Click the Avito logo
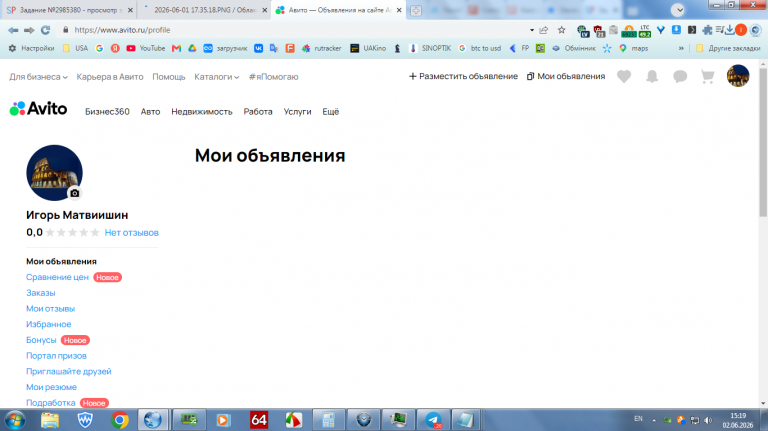This screenshot has width=768, height=431. point(38,109)
